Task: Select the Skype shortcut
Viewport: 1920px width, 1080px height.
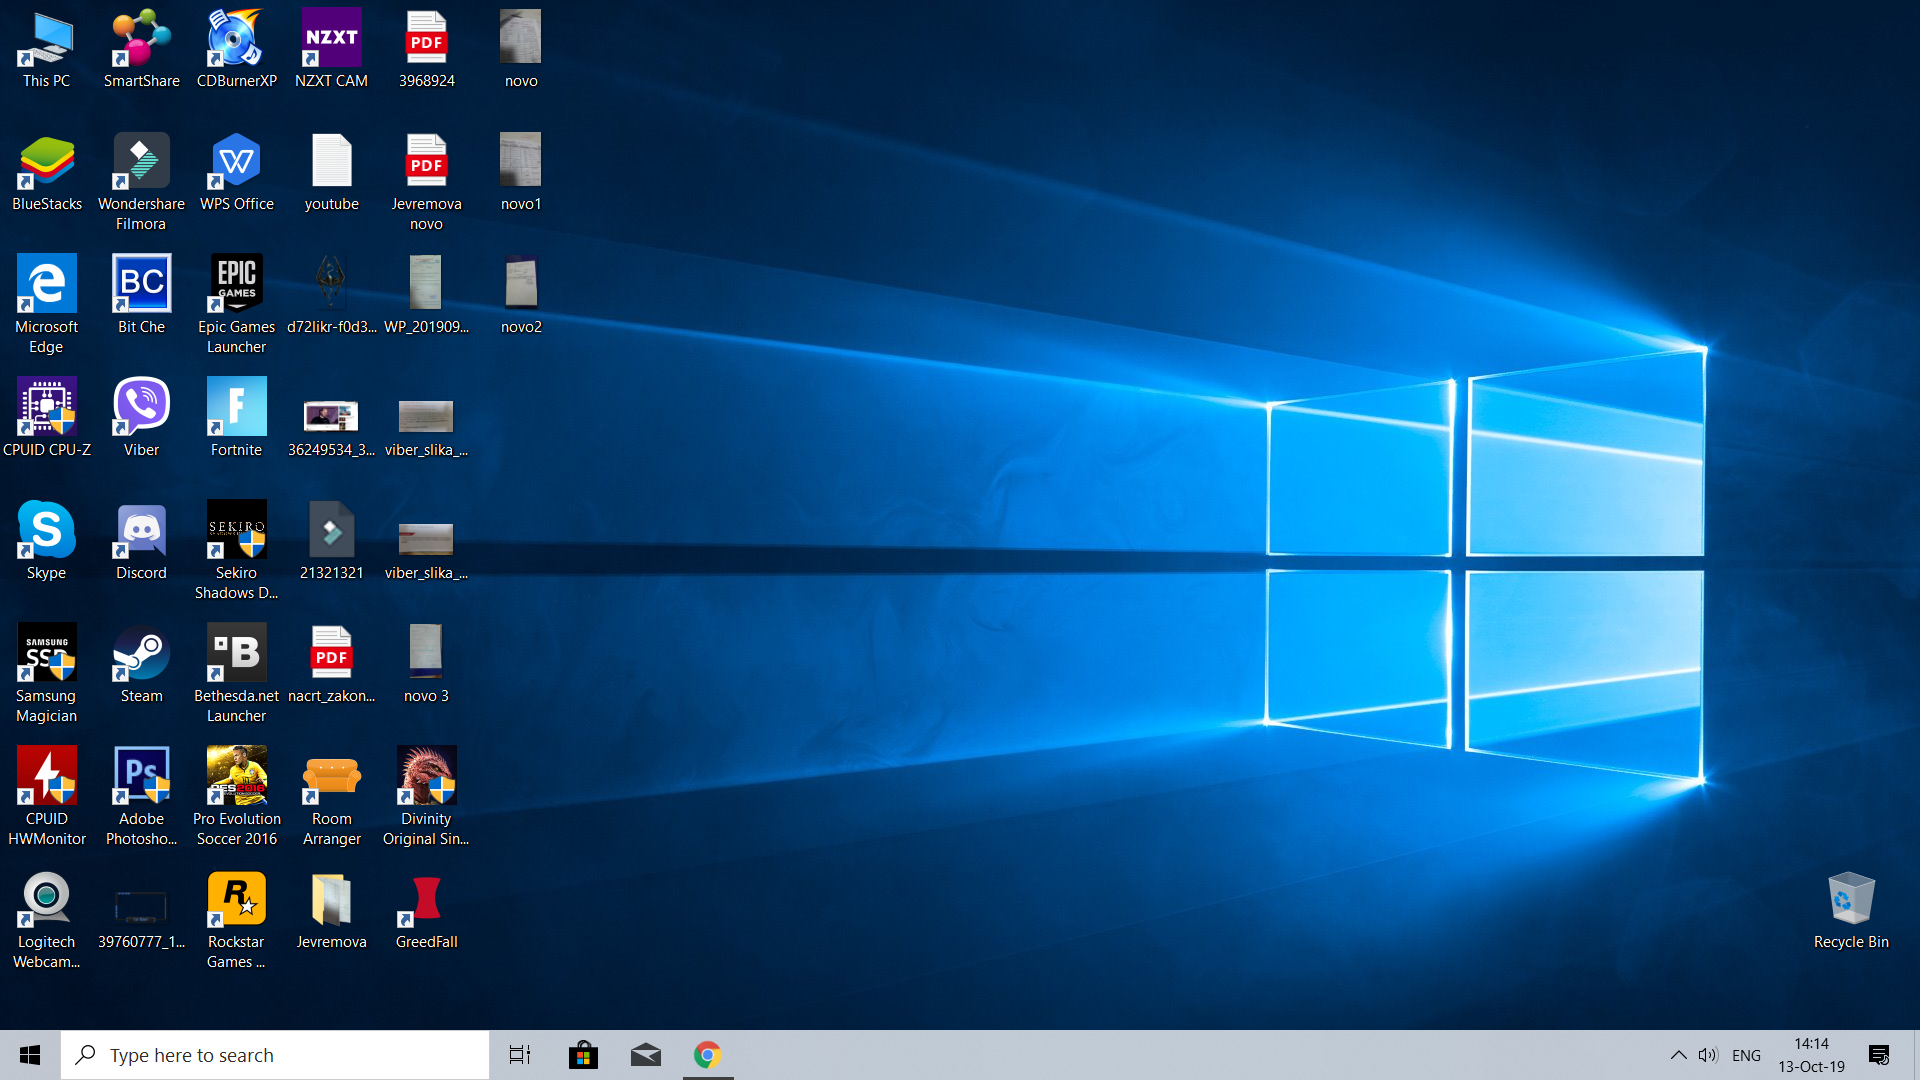Action: (x=46, y=542)
